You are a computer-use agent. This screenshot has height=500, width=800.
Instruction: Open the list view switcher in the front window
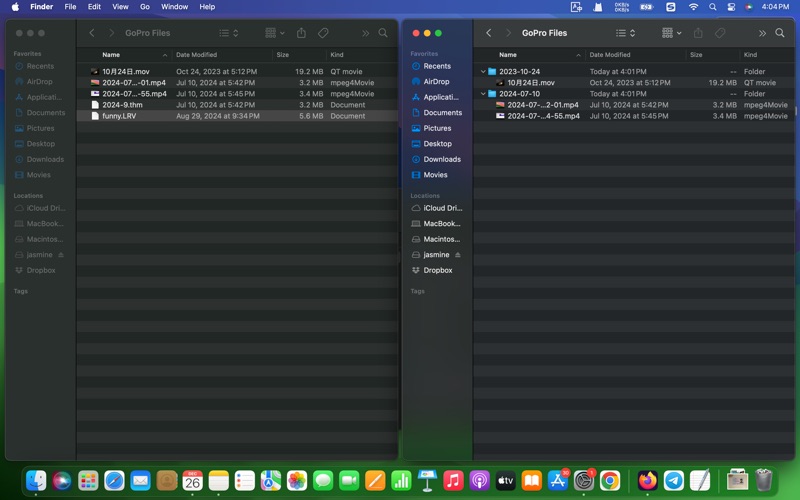click(x=625, y=33)
